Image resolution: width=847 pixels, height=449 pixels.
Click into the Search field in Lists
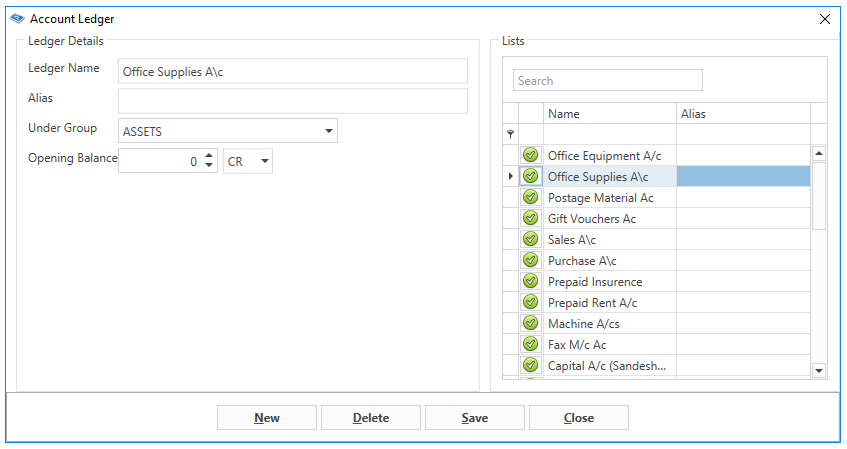click(x=608, y=81)
